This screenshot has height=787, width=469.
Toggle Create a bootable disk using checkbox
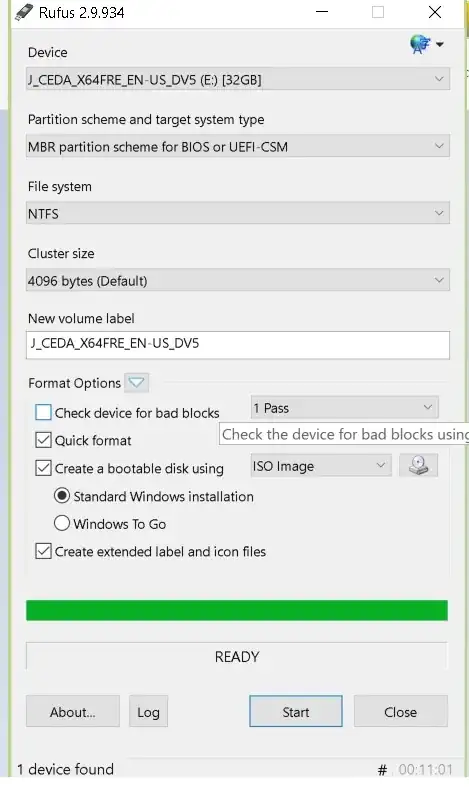point(43,468)
